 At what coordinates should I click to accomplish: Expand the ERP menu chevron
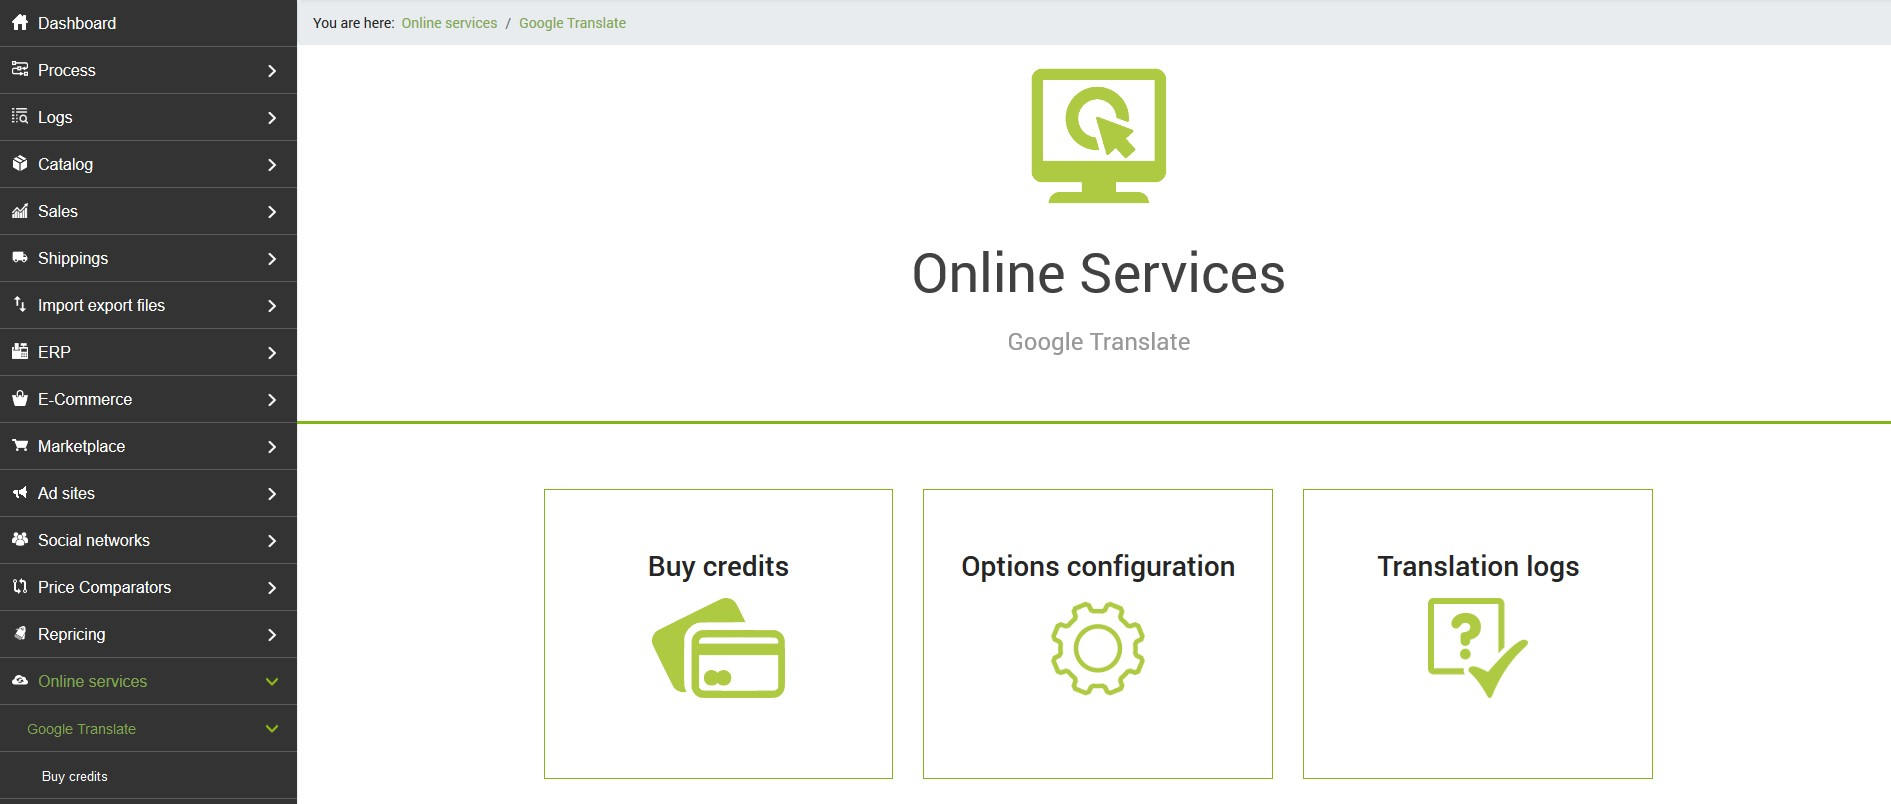click(x=272, y=352)
